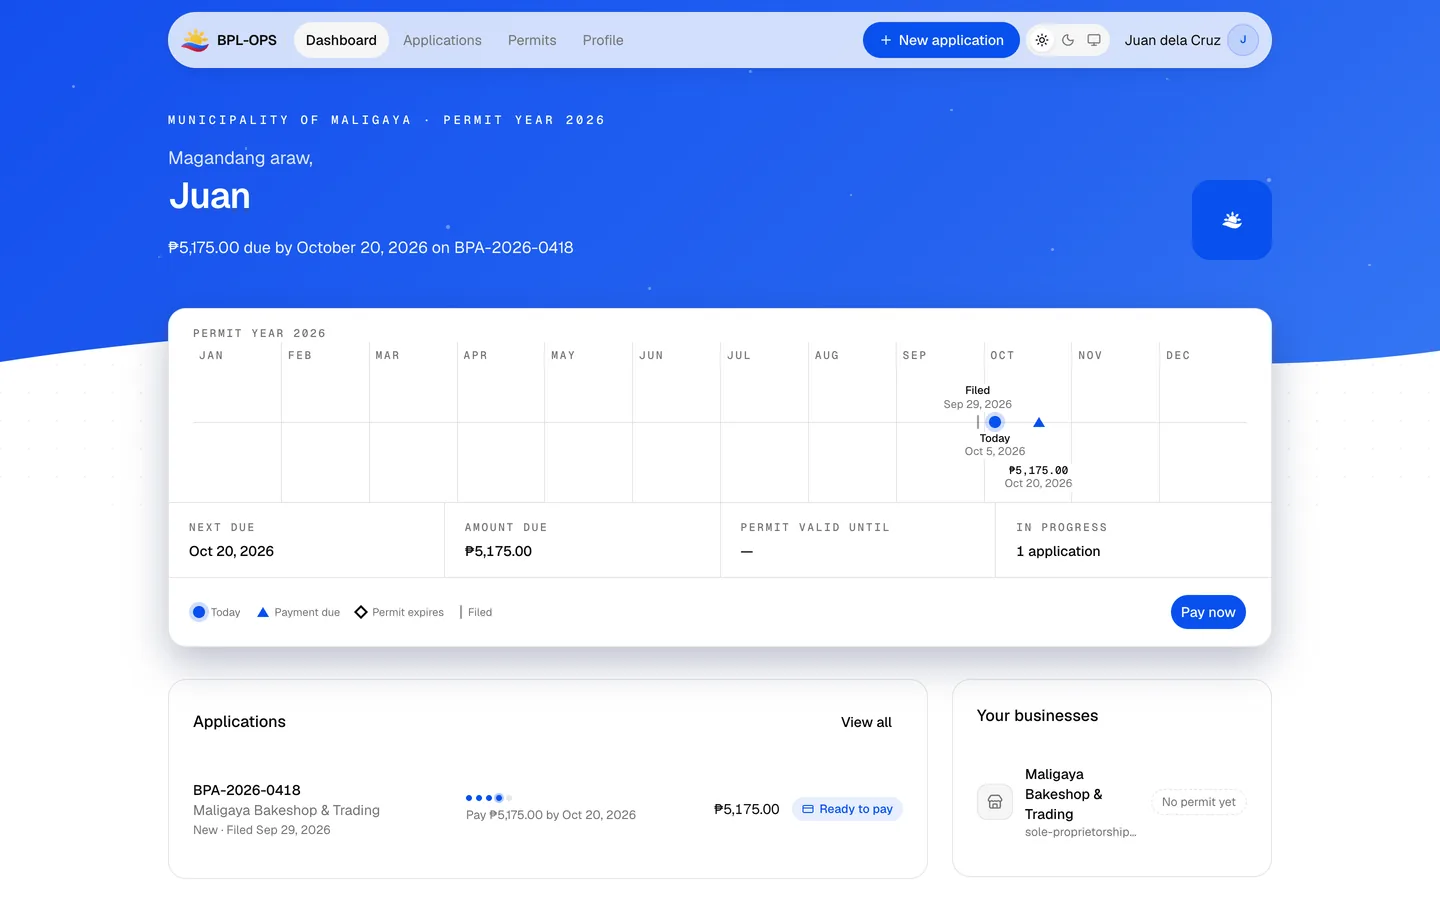
Task: Click the OCT month label on timeline
Action: (x=1002, y=356)
